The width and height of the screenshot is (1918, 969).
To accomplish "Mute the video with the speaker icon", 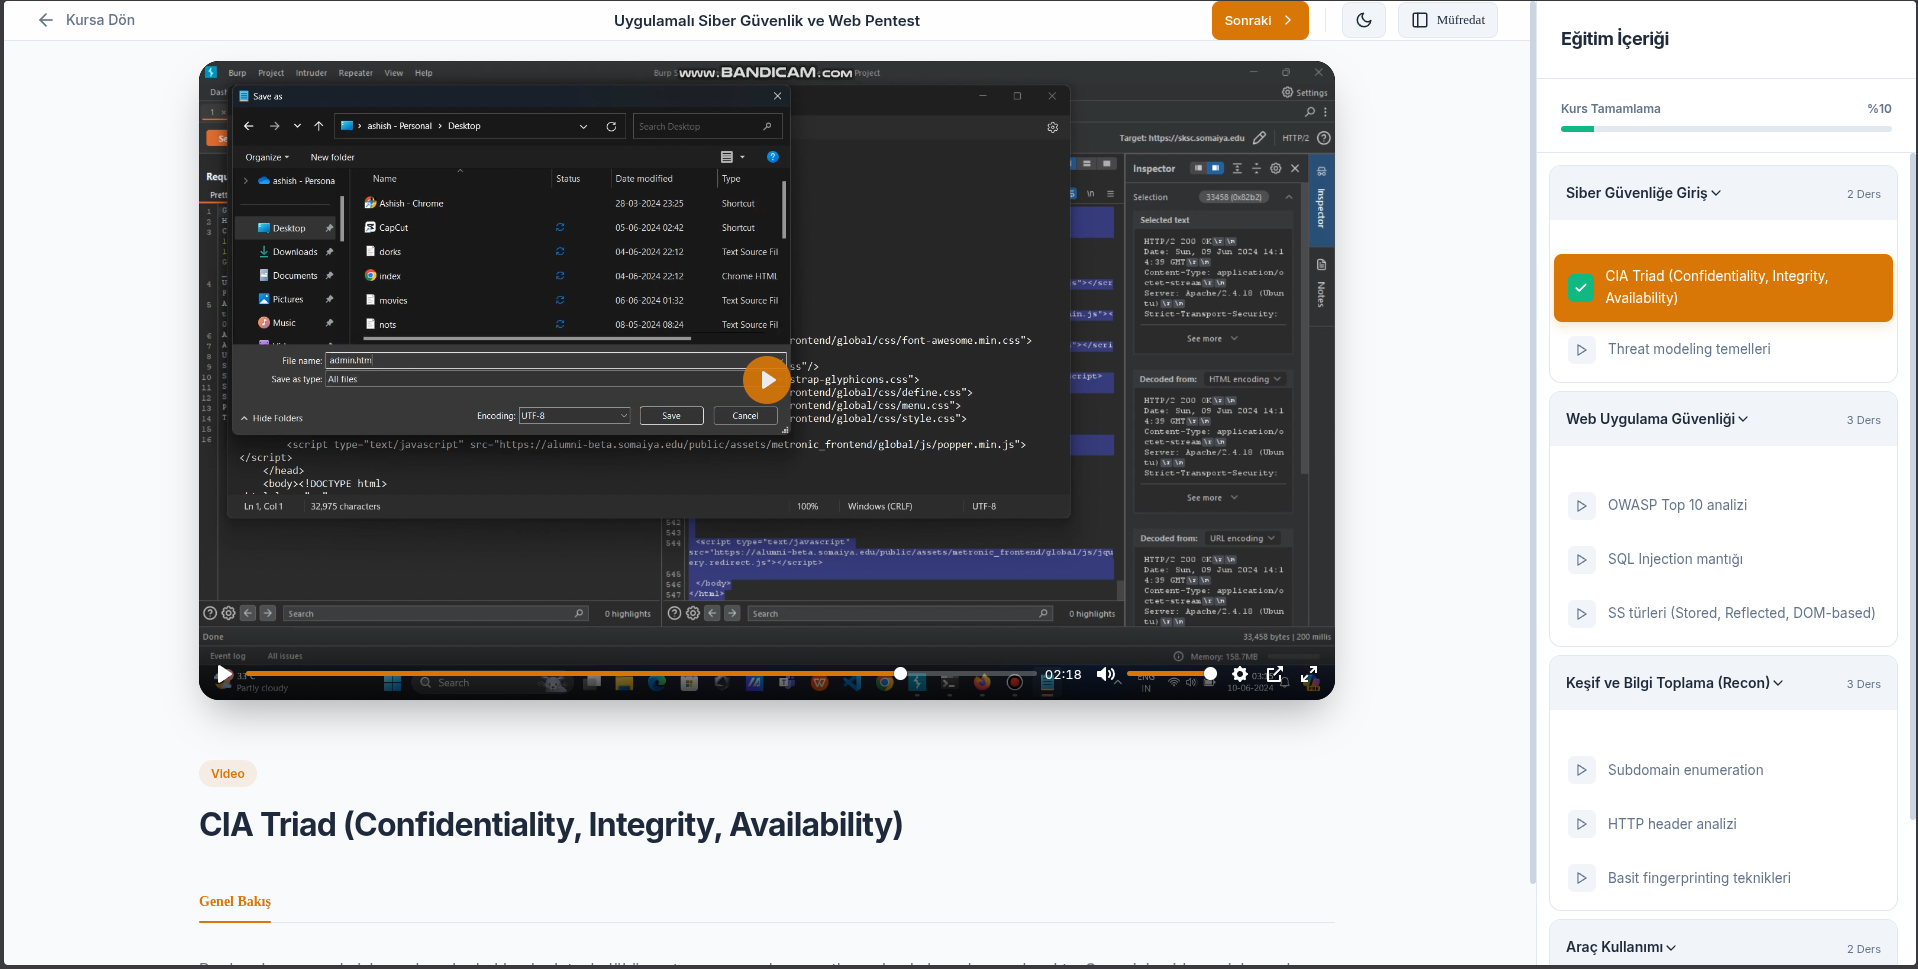I will coord(1105,674).
